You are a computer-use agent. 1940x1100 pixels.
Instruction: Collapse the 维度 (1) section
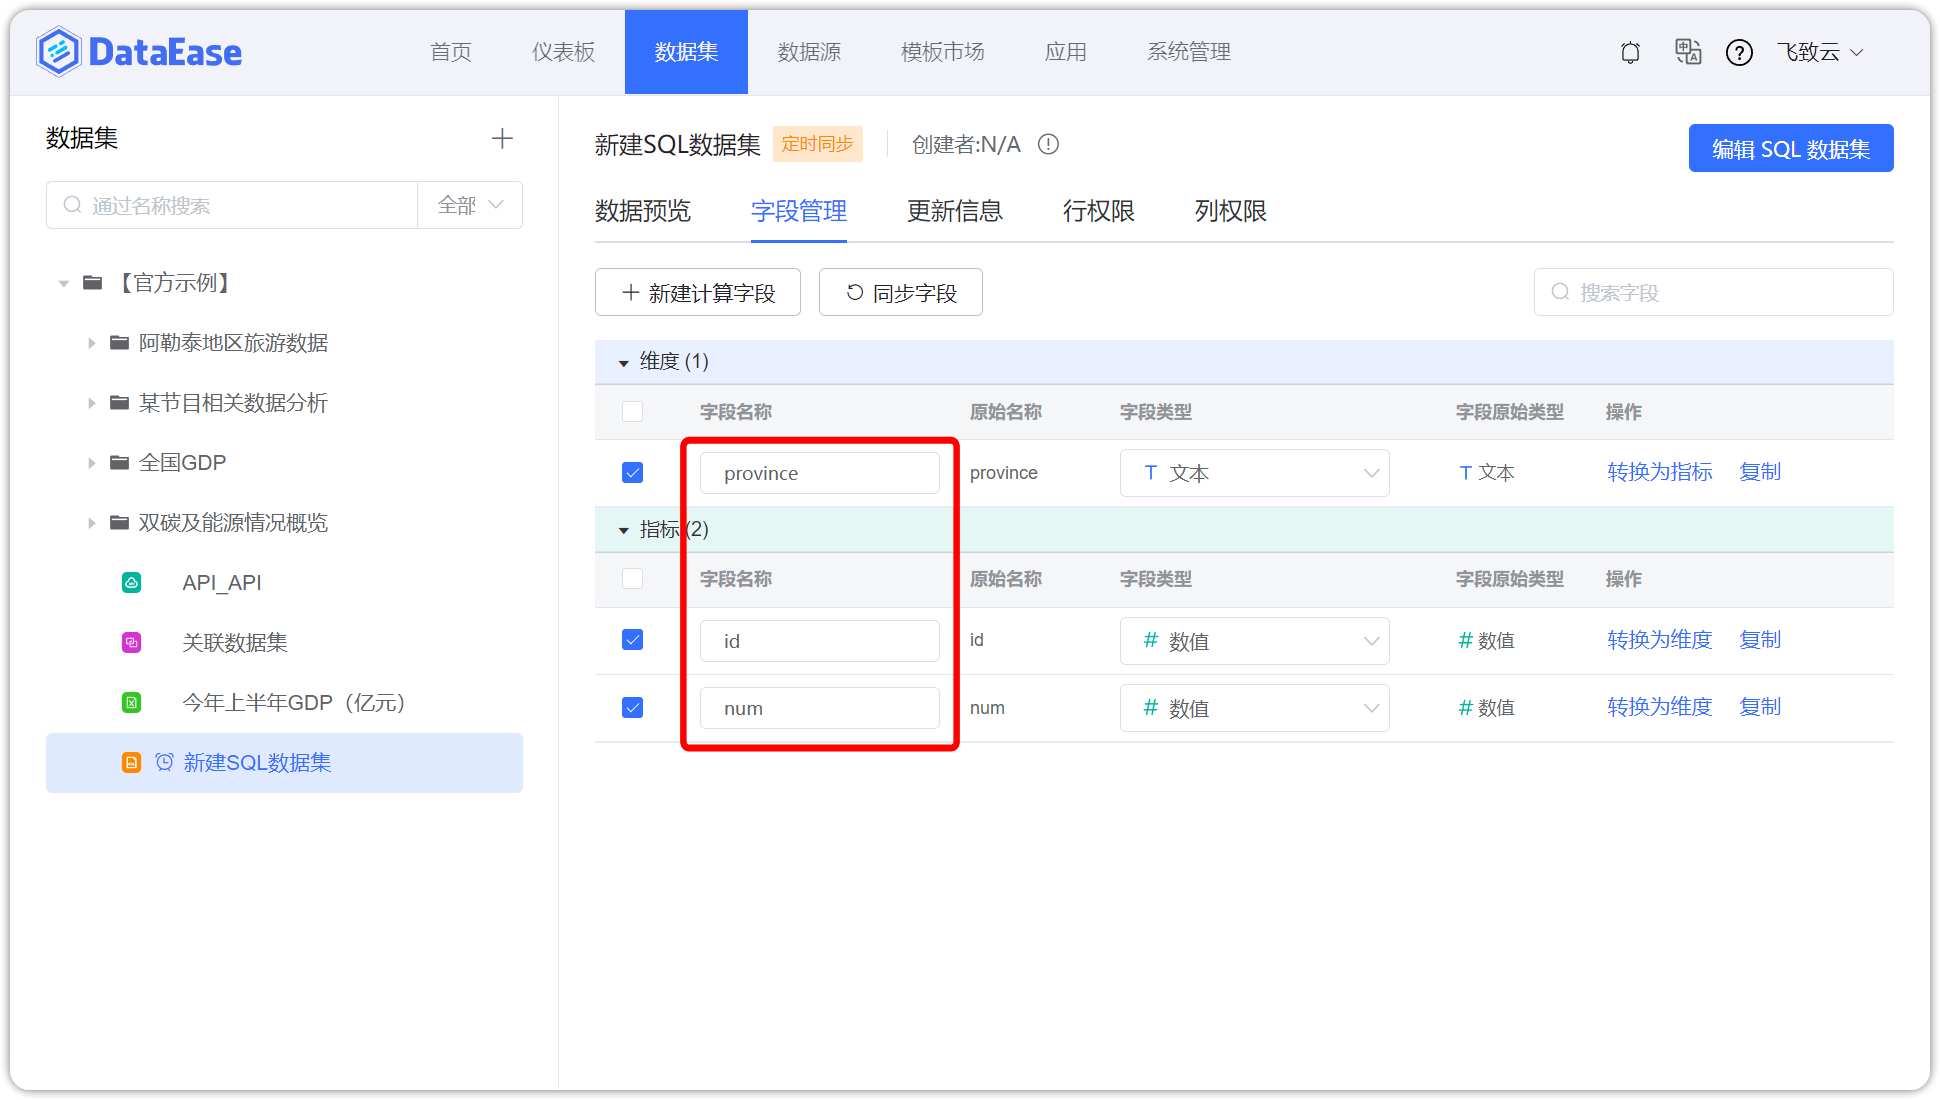tap(623, 362)
